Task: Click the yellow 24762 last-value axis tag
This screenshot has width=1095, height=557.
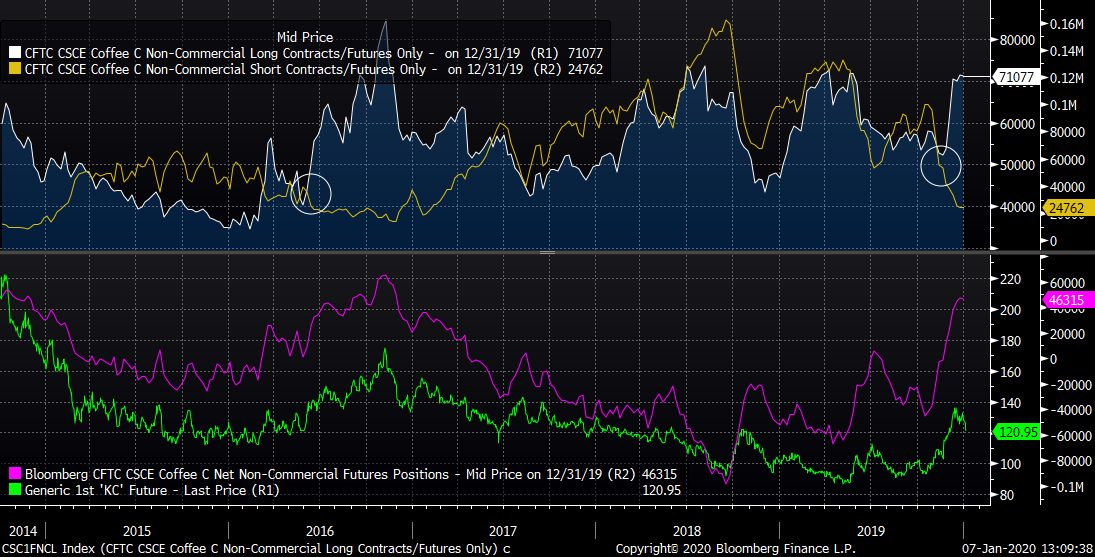Action: click(x=1068, y=208)
